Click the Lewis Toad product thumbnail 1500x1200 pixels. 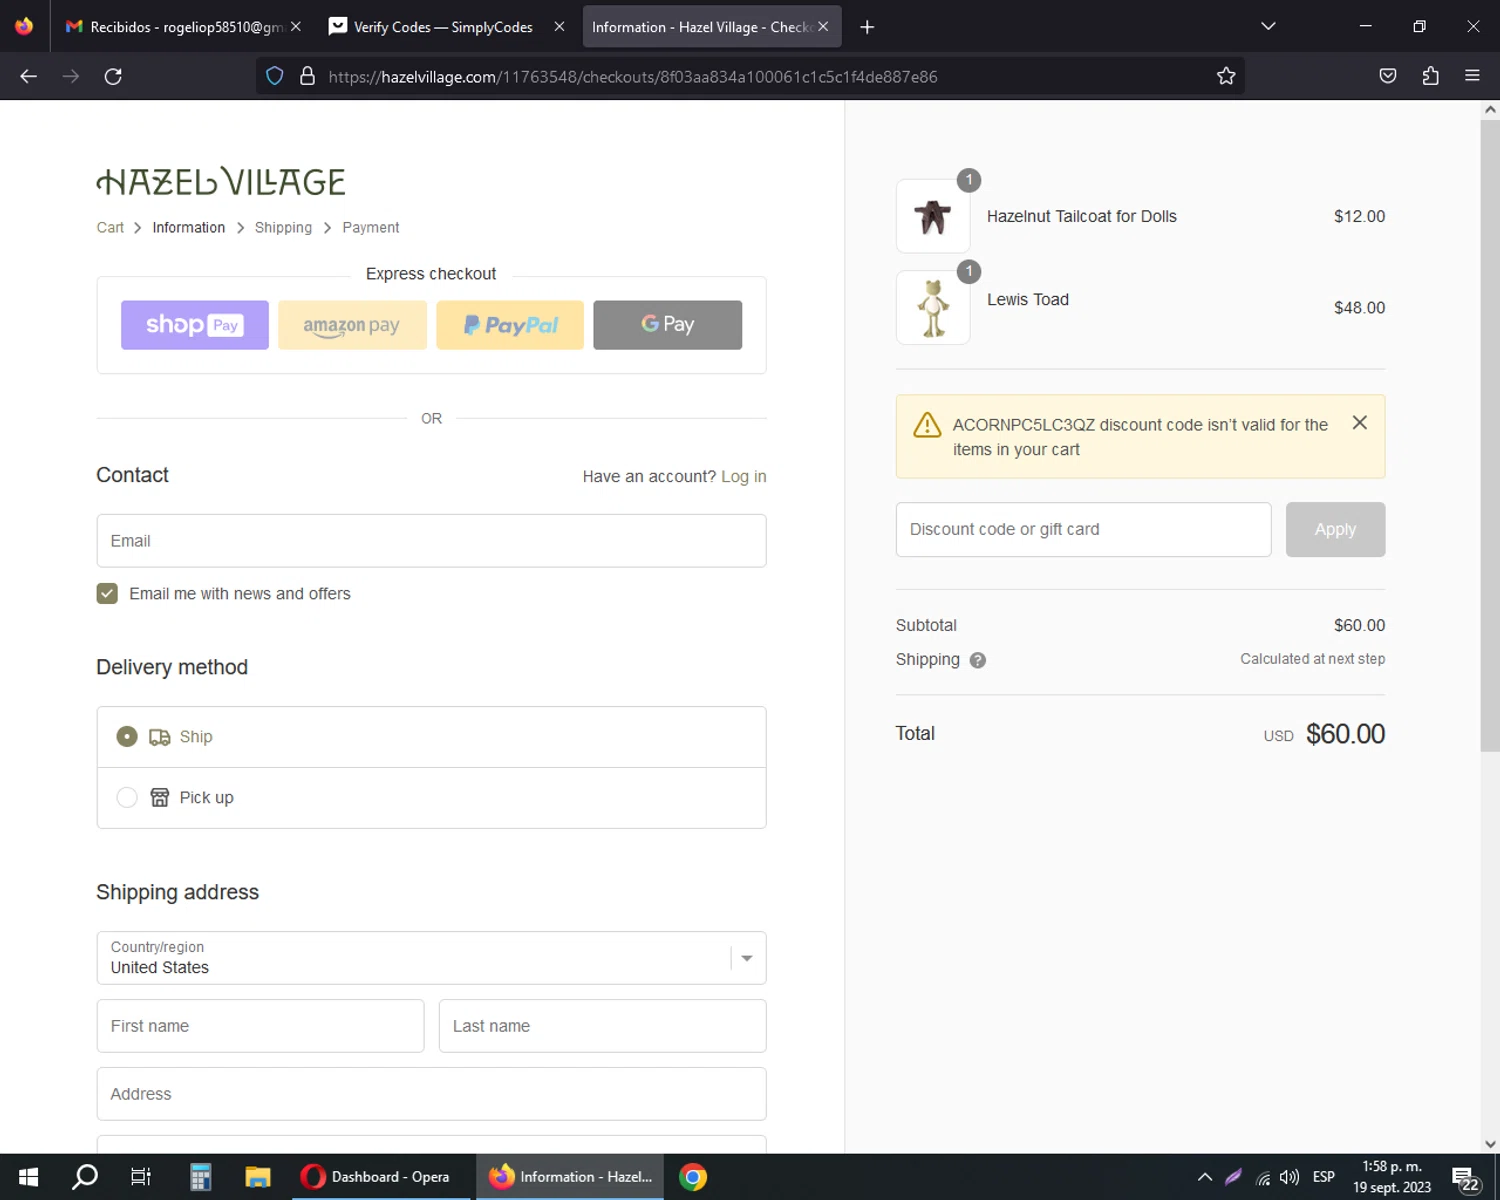pyautogui.click(x=933, y=308)
